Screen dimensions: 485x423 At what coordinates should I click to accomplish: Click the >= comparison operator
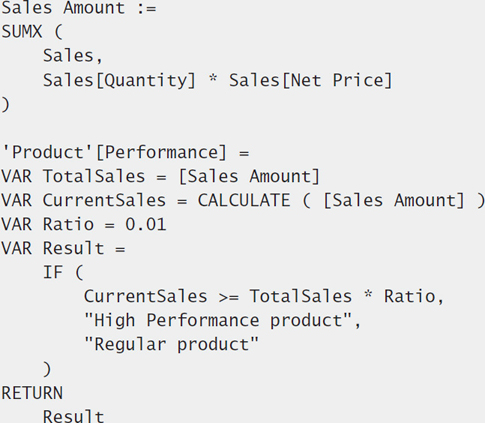coord(229,297)
